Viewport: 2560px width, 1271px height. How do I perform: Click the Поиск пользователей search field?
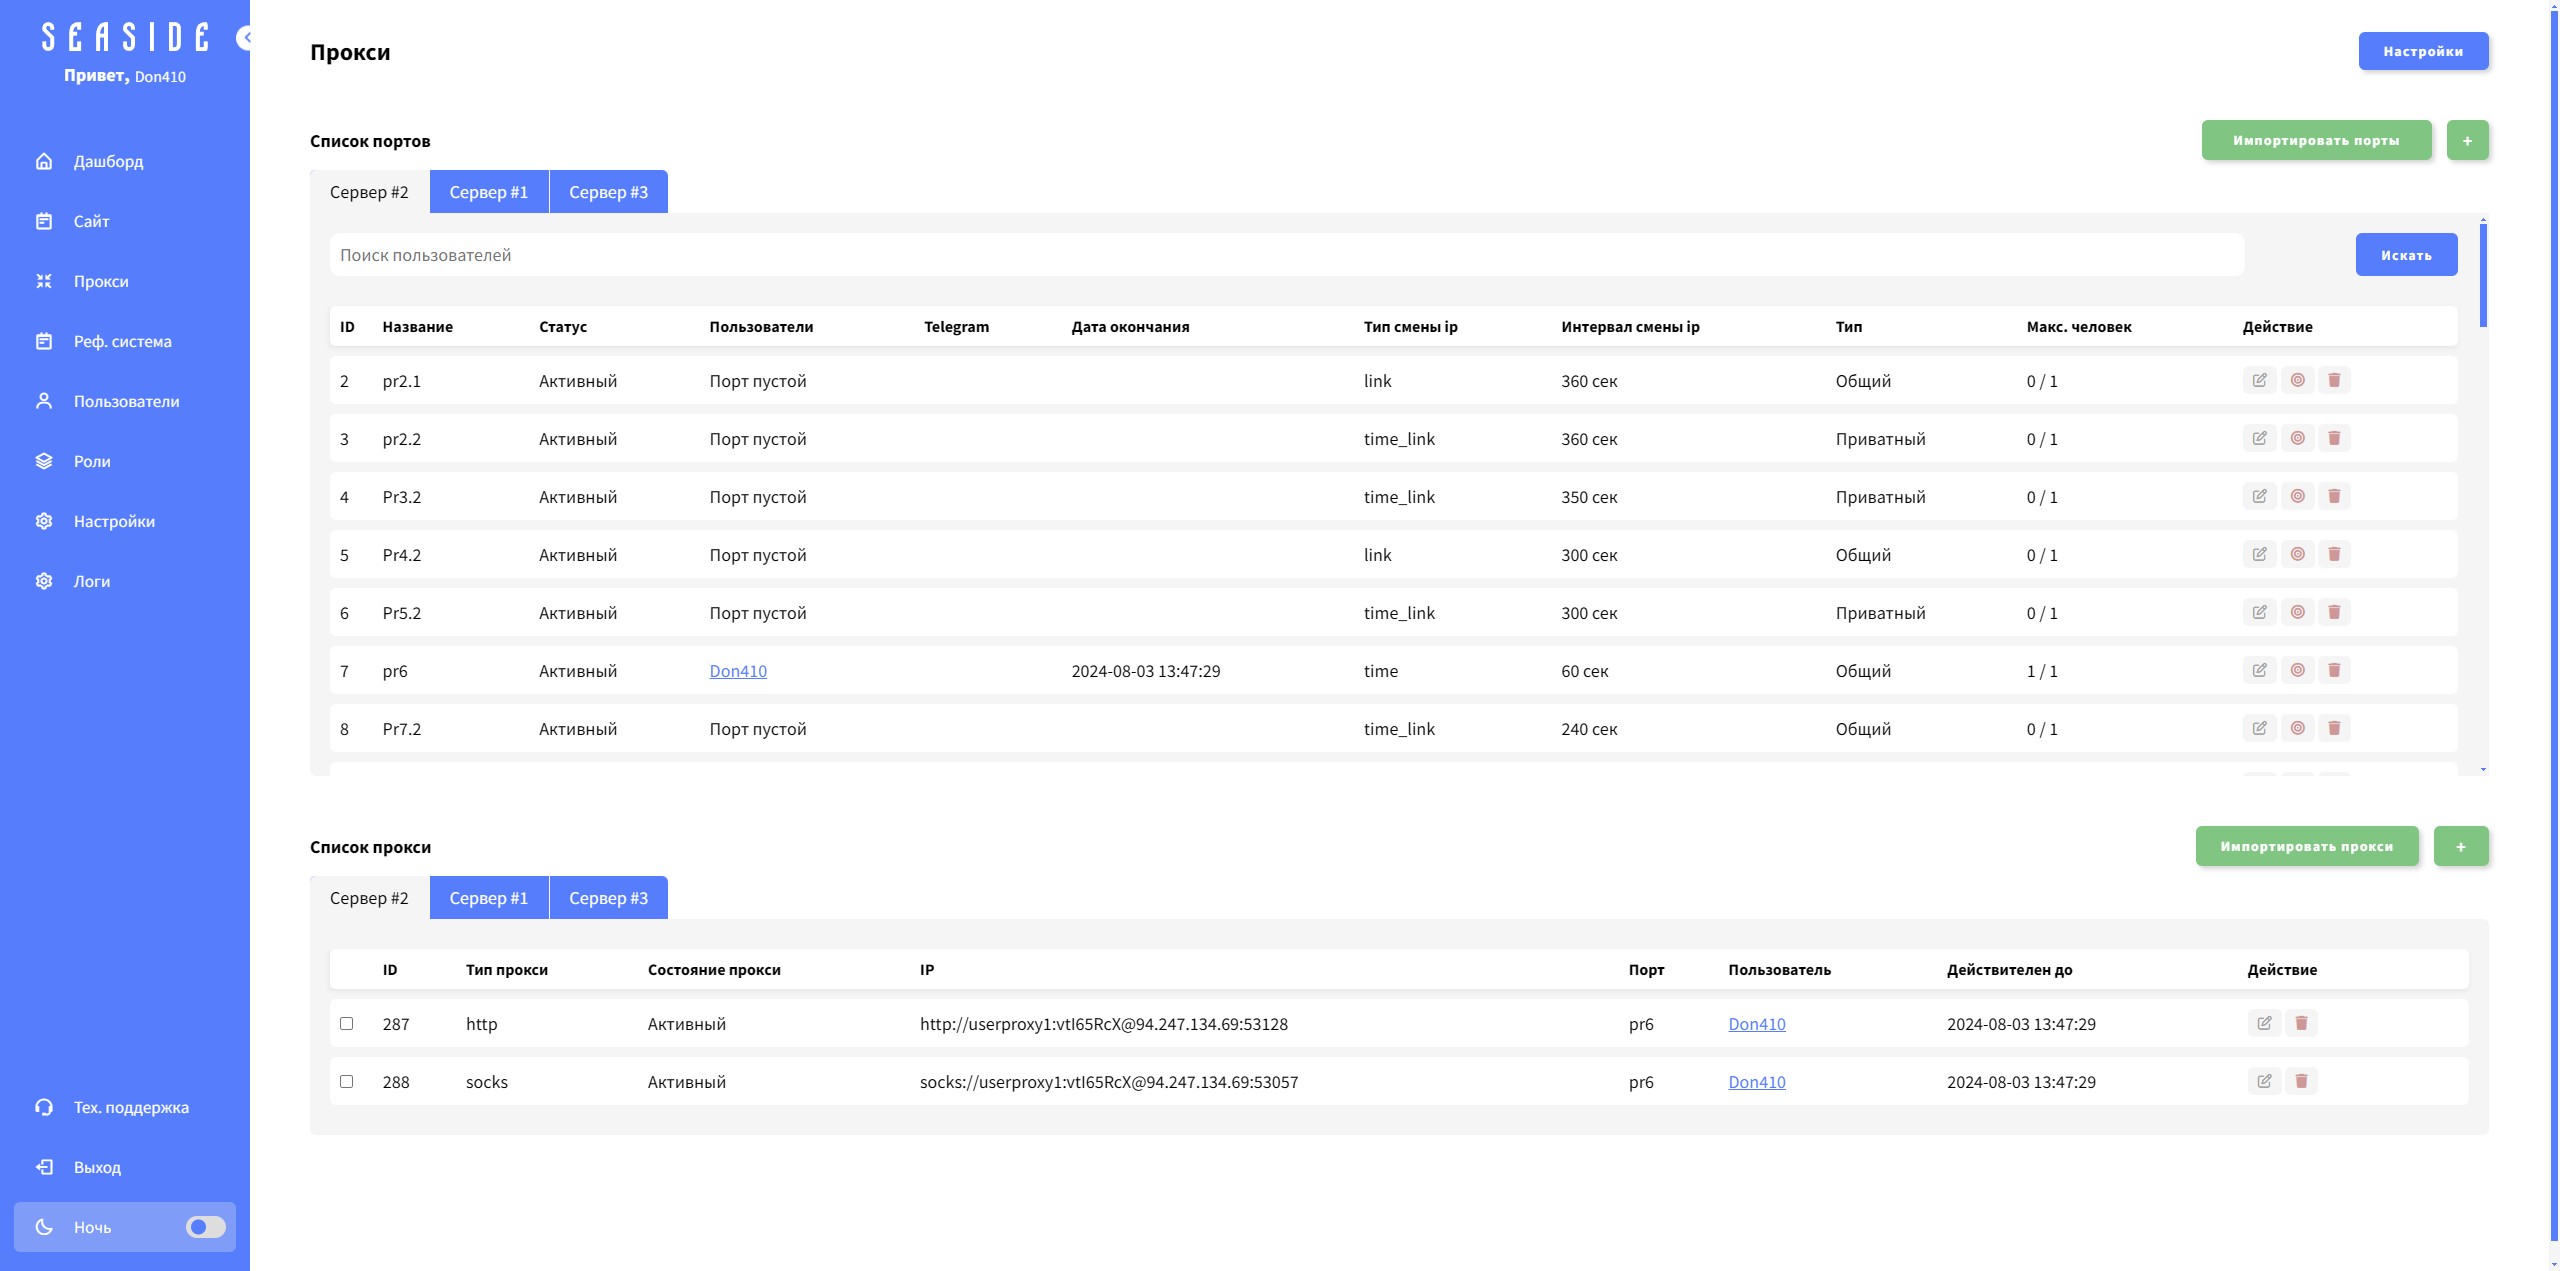(1286, 255)
